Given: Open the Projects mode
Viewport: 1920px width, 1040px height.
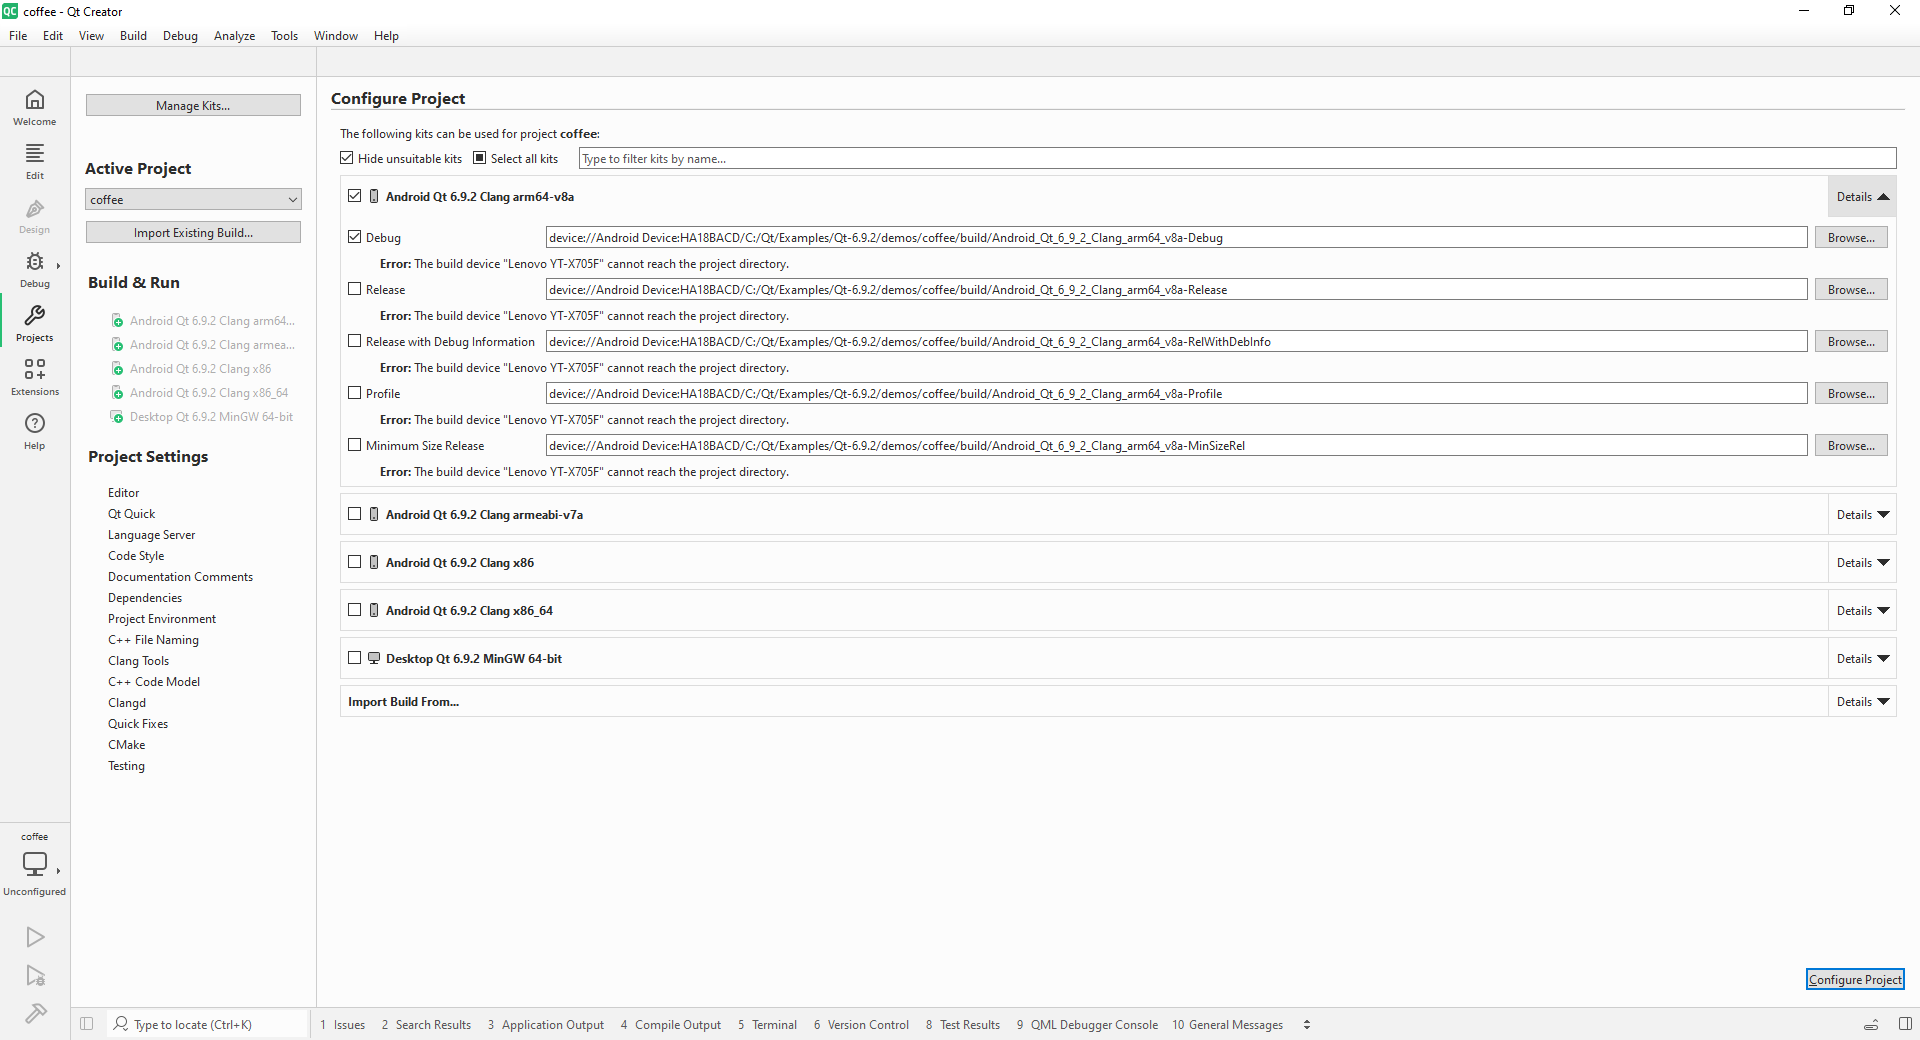Looking at the screenshot, I should 35,323.
